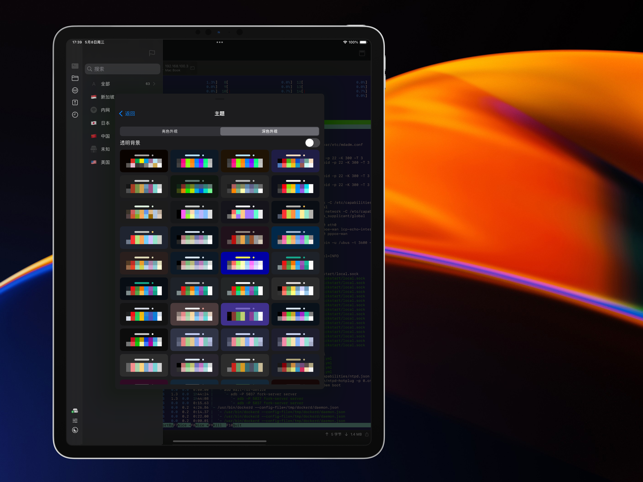643x482 pixels.
Task: Click the icon on the 192.168.100.3 tab
Action: (192, 68)
